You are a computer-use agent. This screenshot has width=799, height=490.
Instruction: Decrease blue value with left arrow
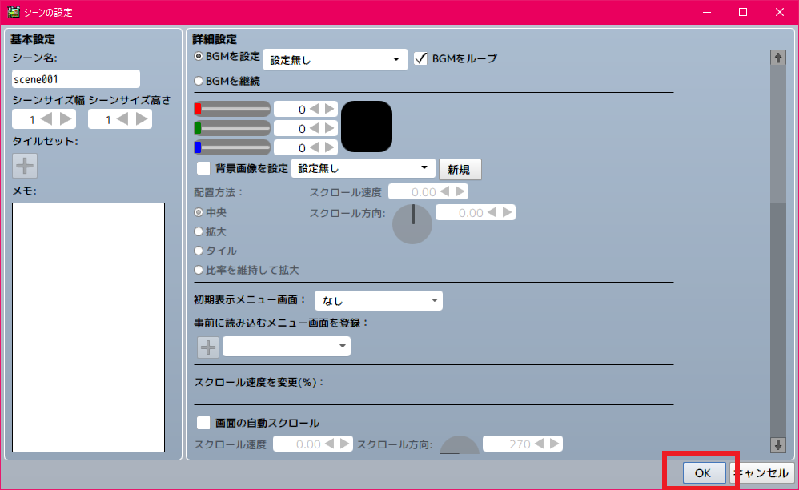pos(315,148)
